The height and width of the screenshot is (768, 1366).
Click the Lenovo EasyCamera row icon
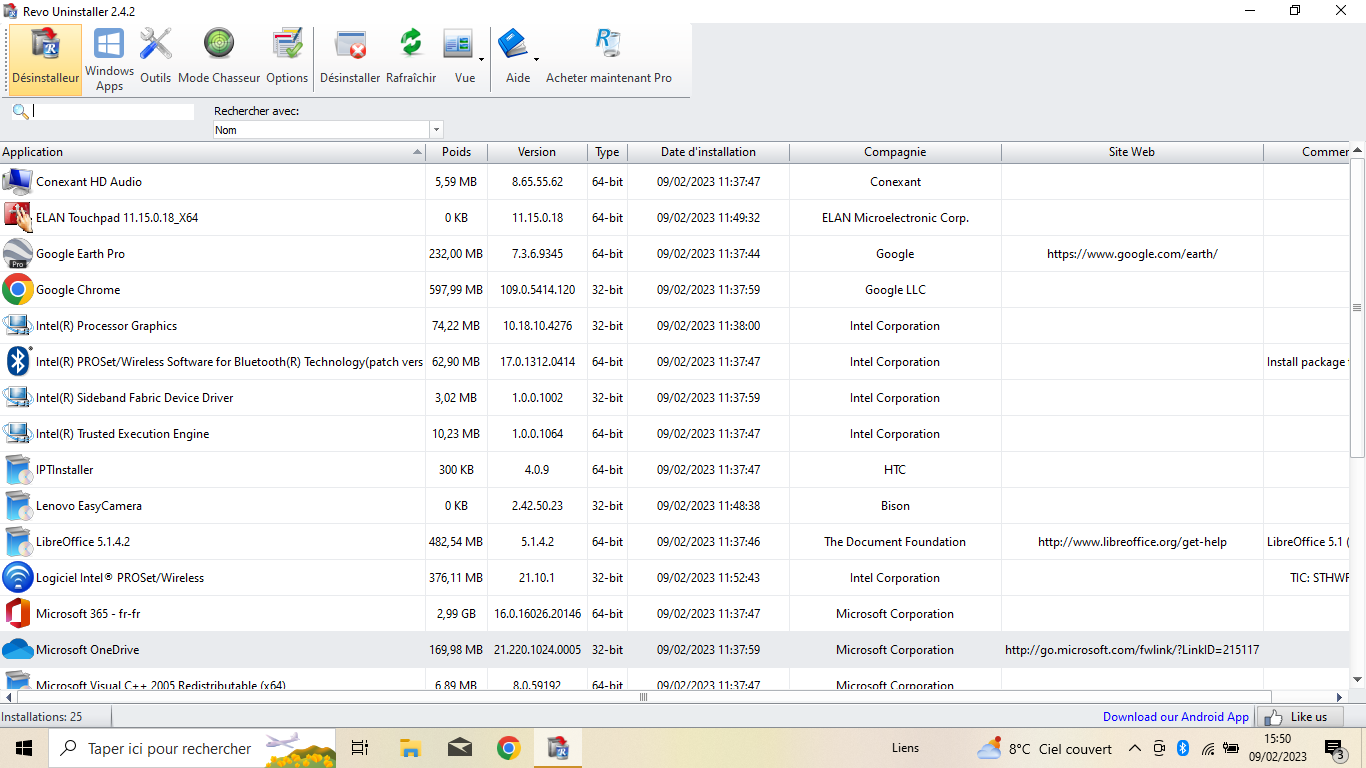17,506
